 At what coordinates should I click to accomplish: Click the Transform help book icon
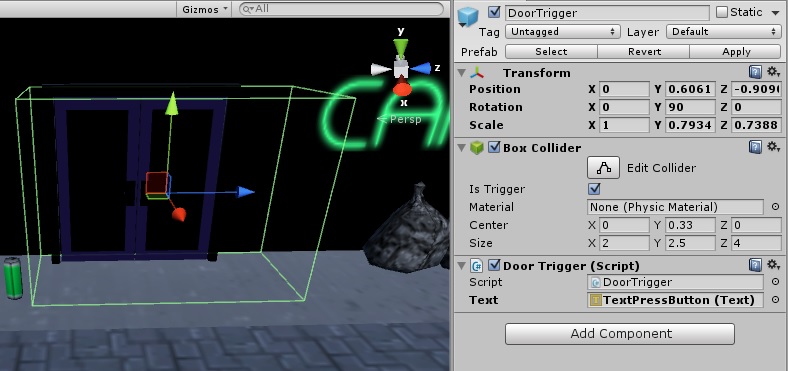click(x=755, y=72)
